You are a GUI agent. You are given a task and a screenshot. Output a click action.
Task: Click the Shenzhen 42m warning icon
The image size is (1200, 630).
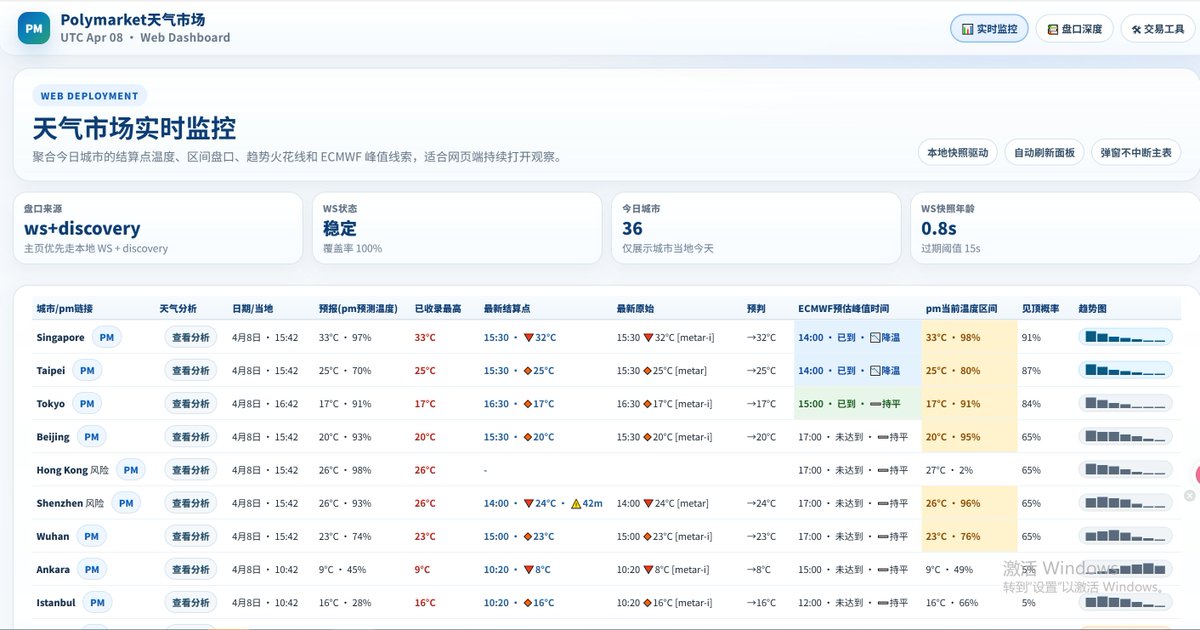click(576, 504)
